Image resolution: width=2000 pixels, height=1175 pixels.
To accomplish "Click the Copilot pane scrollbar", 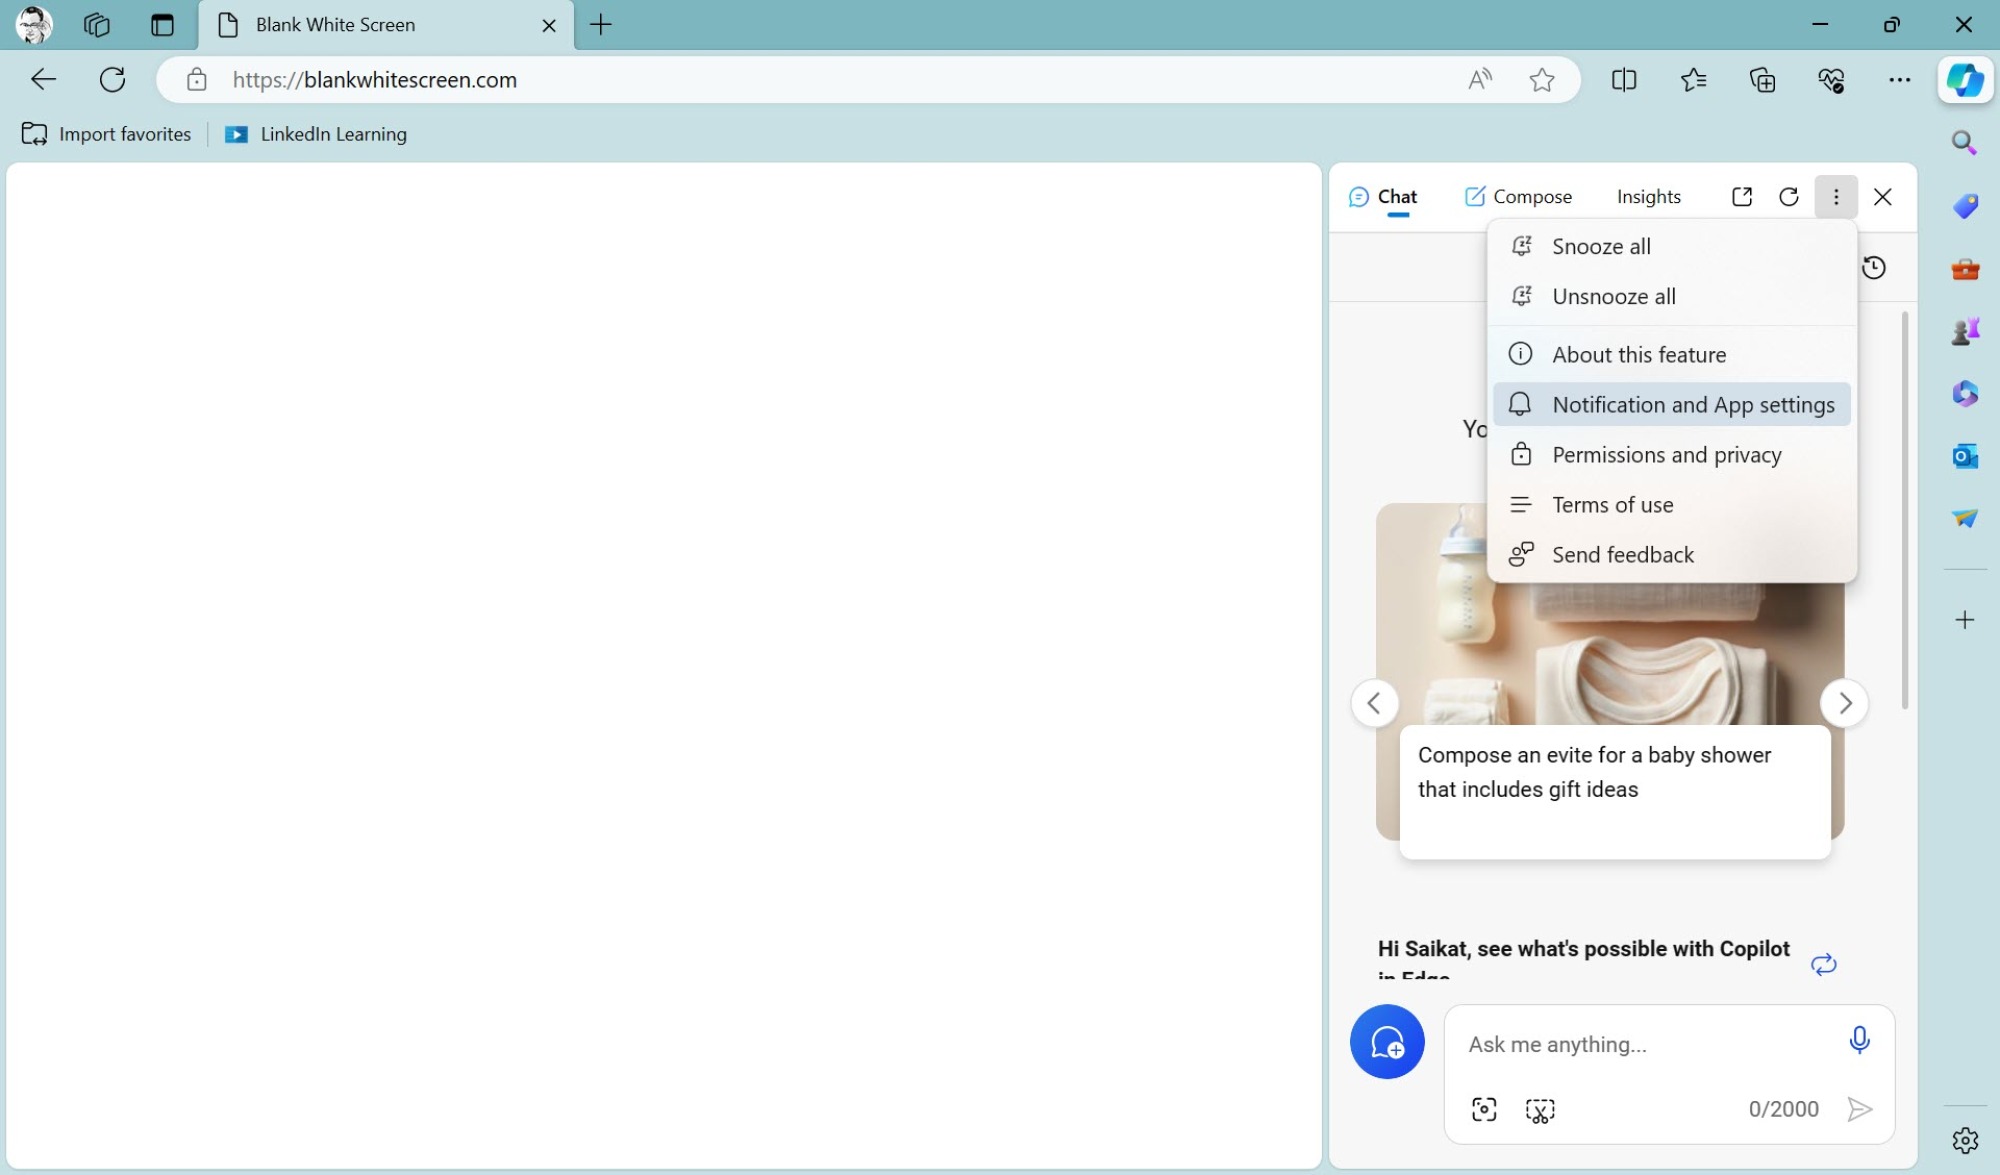I will [1905, 510].
